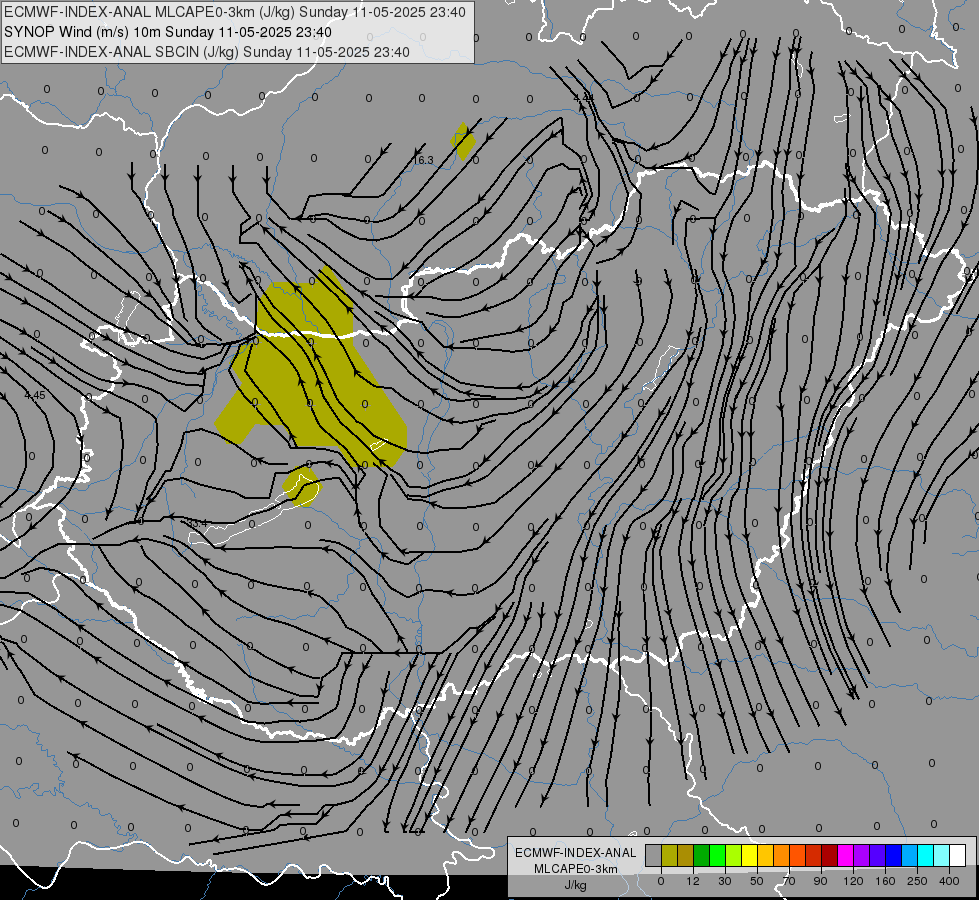Pick the dark red legend swatch after 90
This screenshot has height=900, width=979.
pos(830,855)
